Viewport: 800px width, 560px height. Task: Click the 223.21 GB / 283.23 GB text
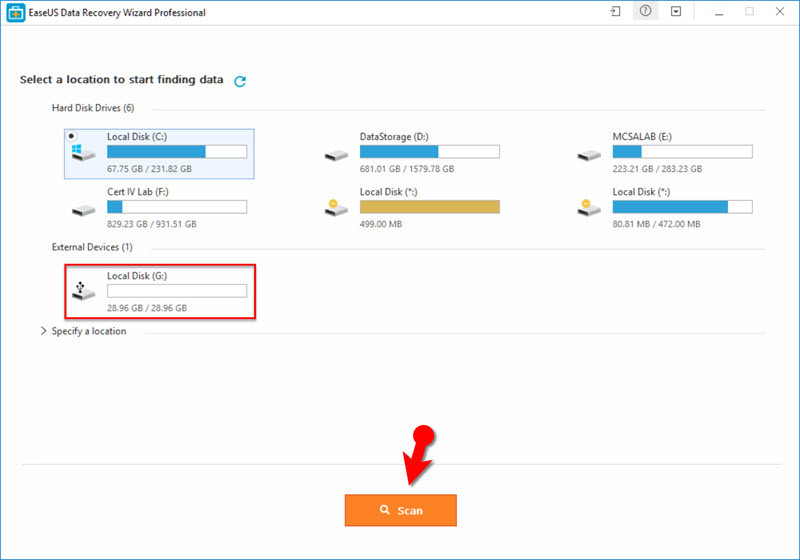coord(657,169)
